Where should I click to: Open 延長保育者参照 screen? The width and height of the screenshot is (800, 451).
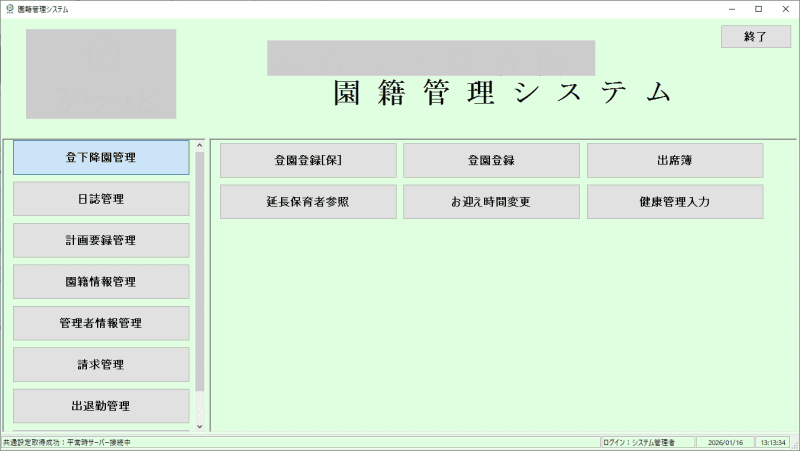[308, 202]
